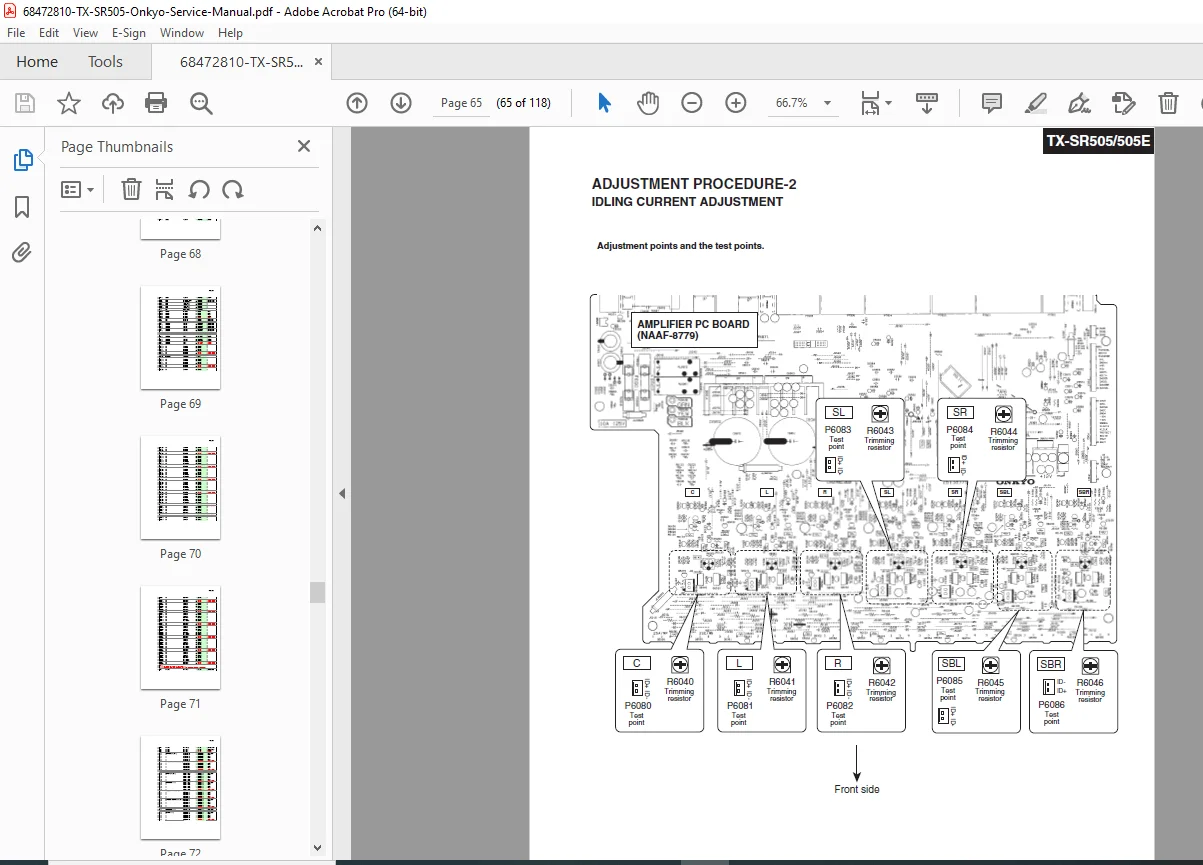
Task: Open the Bookmarks sidebar panel
Action: click(x=22, y=206)
